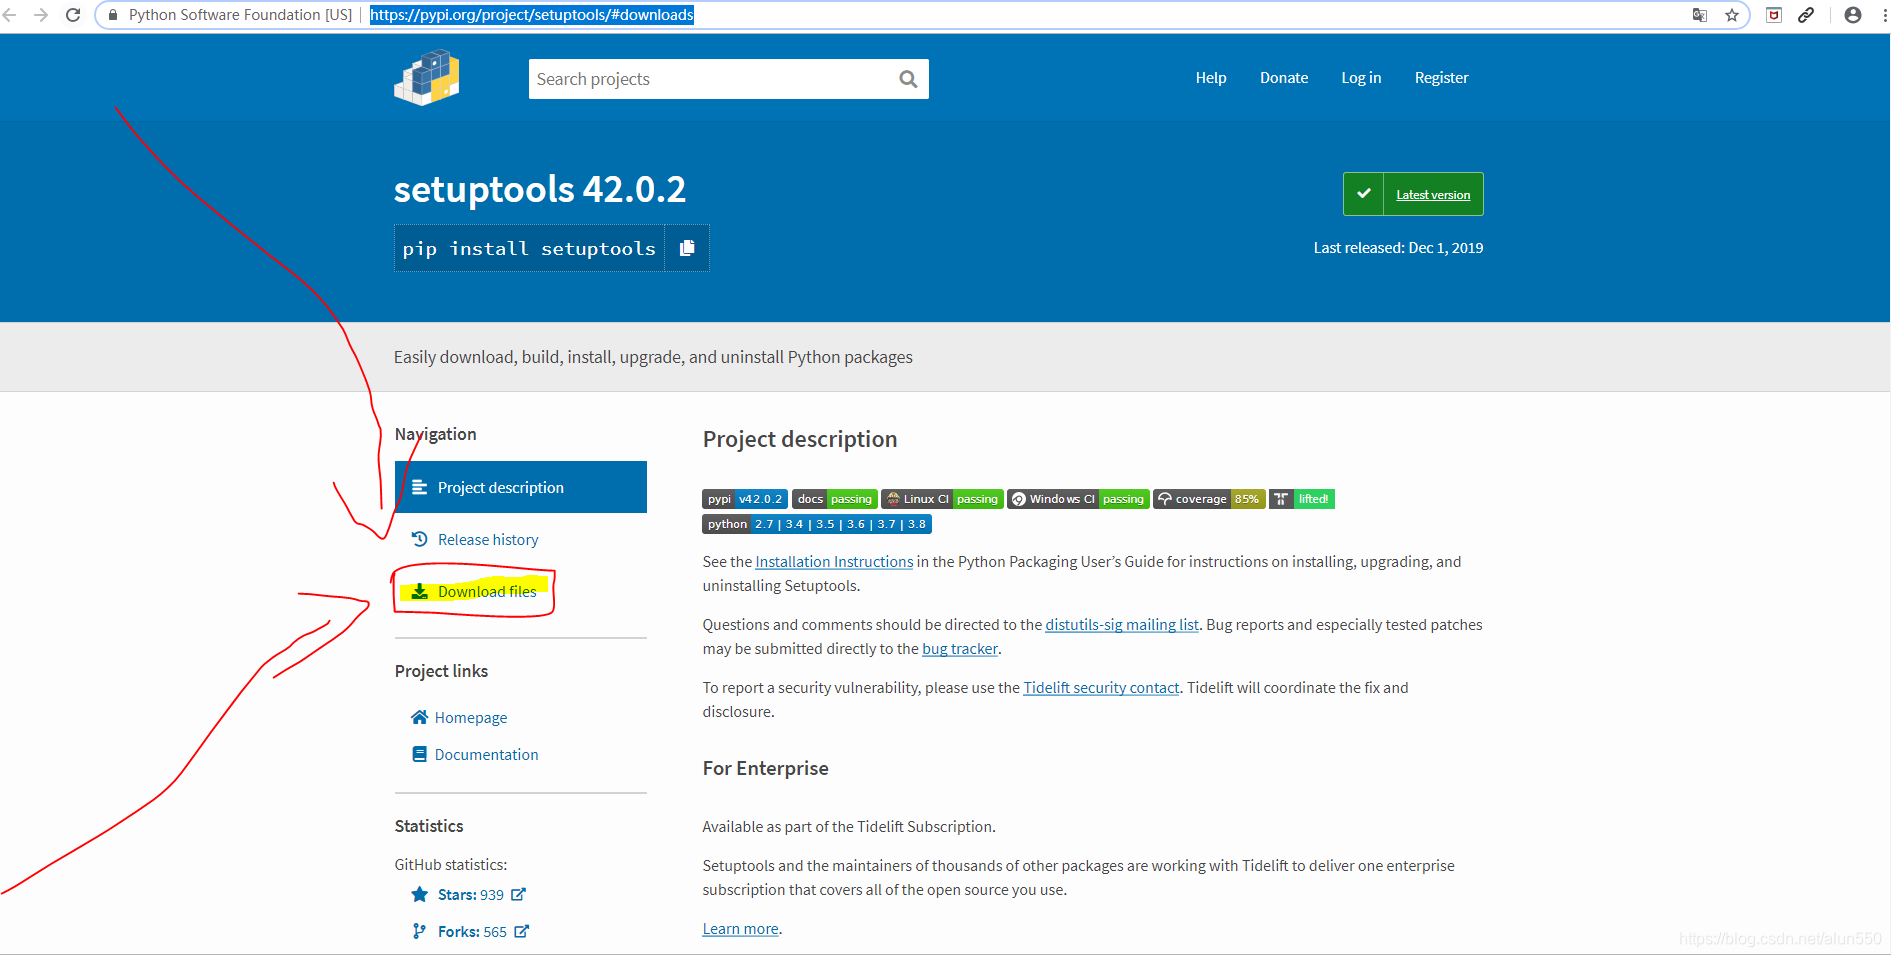
Task: Click the red shield extension icon
Action: 1774,15
